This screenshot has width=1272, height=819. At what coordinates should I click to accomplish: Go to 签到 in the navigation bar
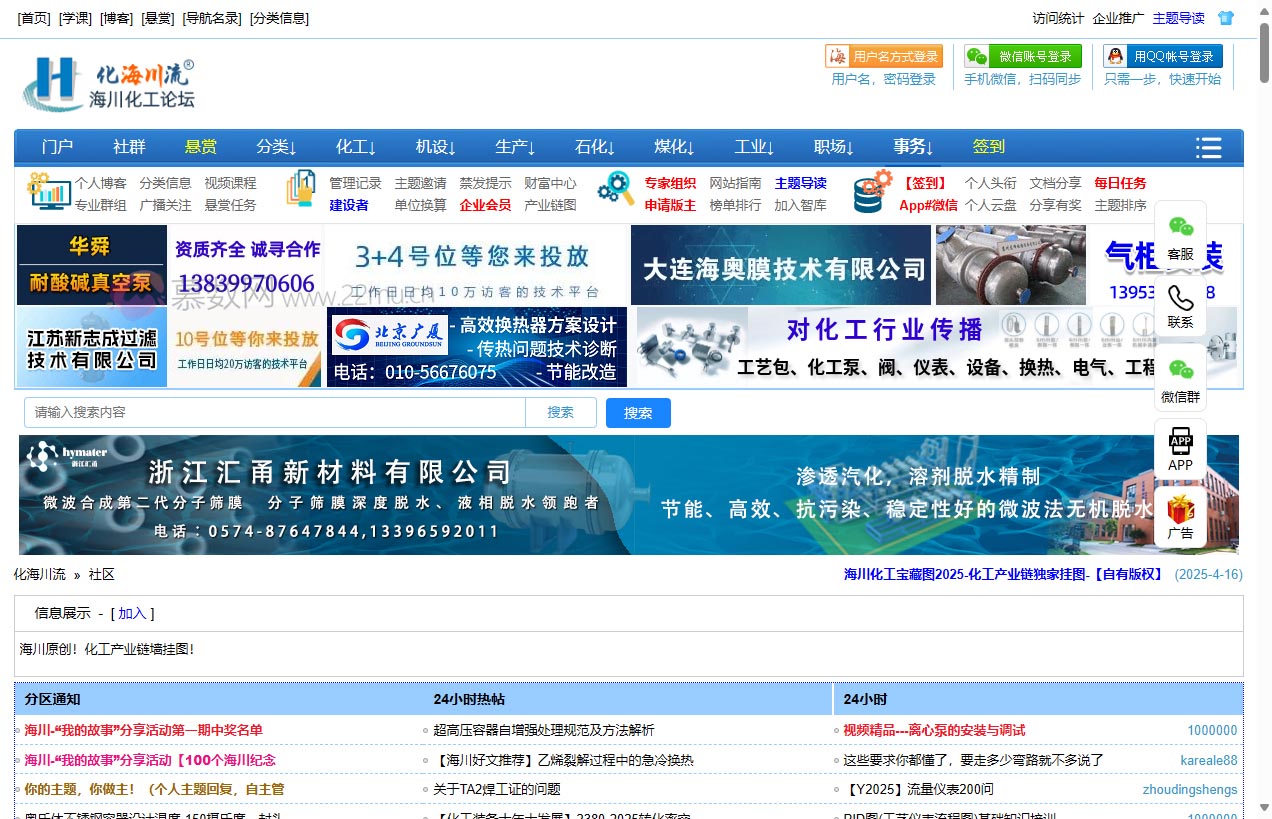989,147
